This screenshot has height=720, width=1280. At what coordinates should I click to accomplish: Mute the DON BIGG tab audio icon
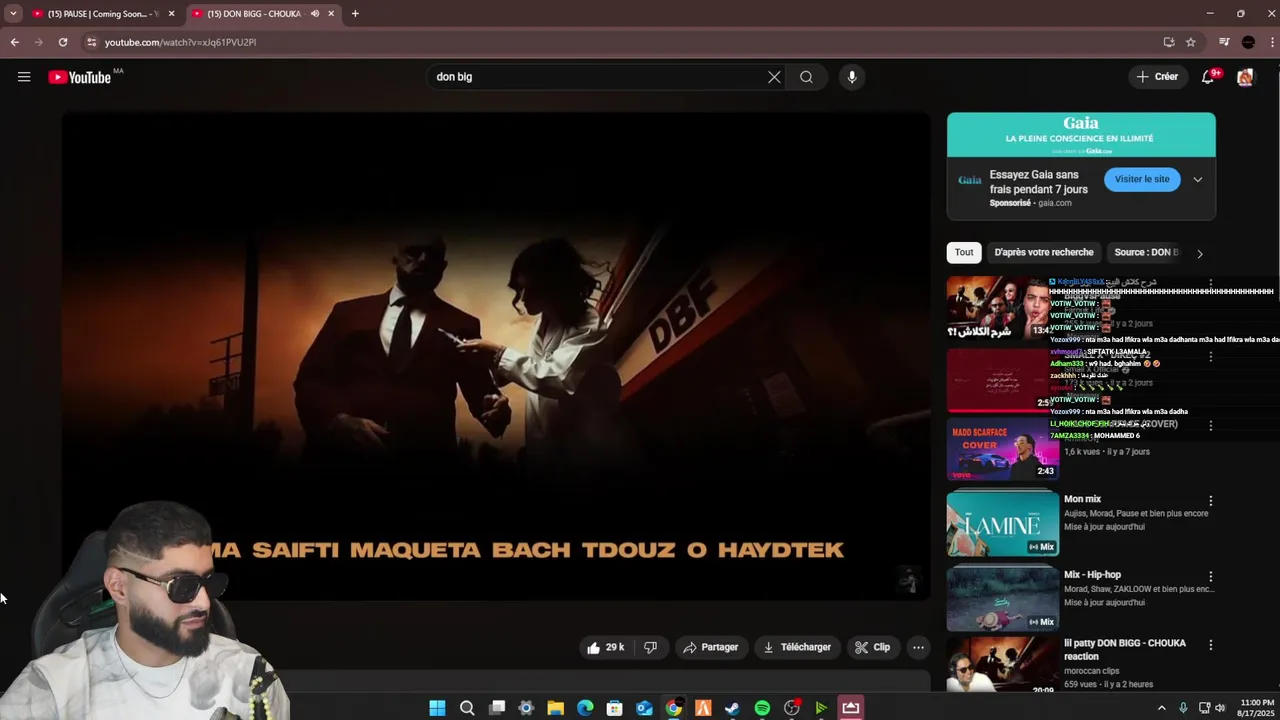click(x=314, y=14)
